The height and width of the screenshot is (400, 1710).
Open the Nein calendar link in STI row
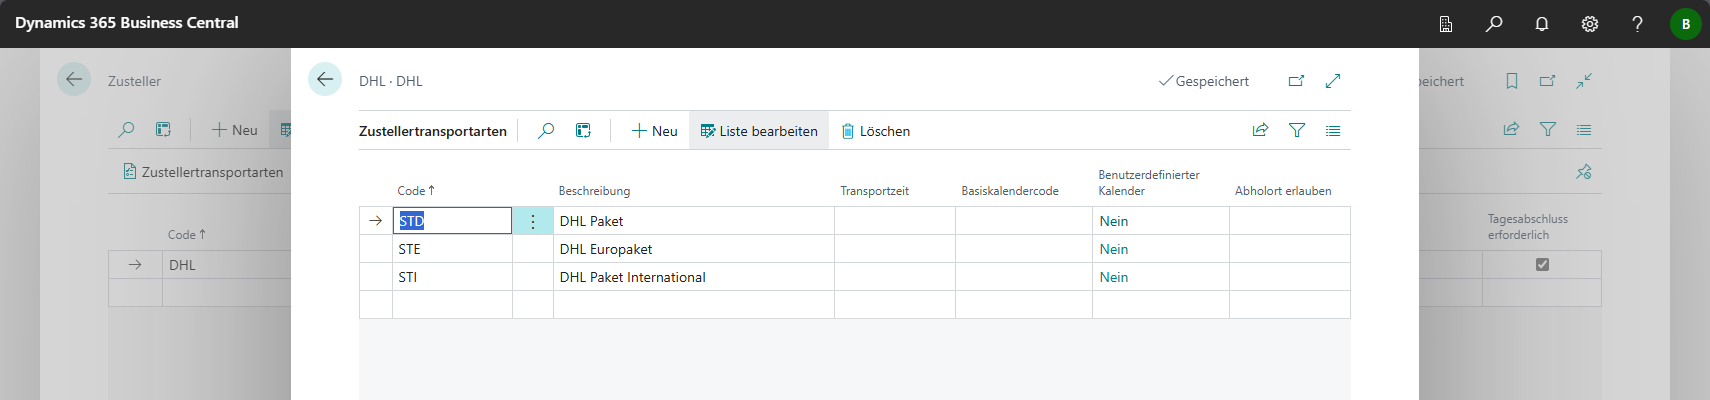tap(1114, 277)
